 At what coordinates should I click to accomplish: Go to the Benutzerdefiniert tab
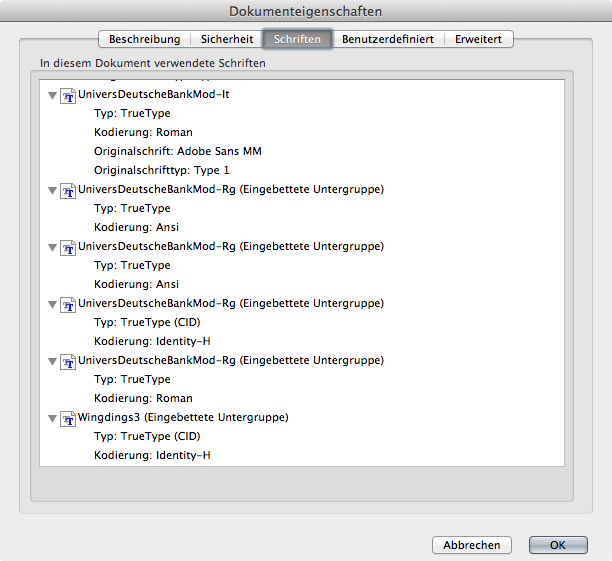[388, 39]
